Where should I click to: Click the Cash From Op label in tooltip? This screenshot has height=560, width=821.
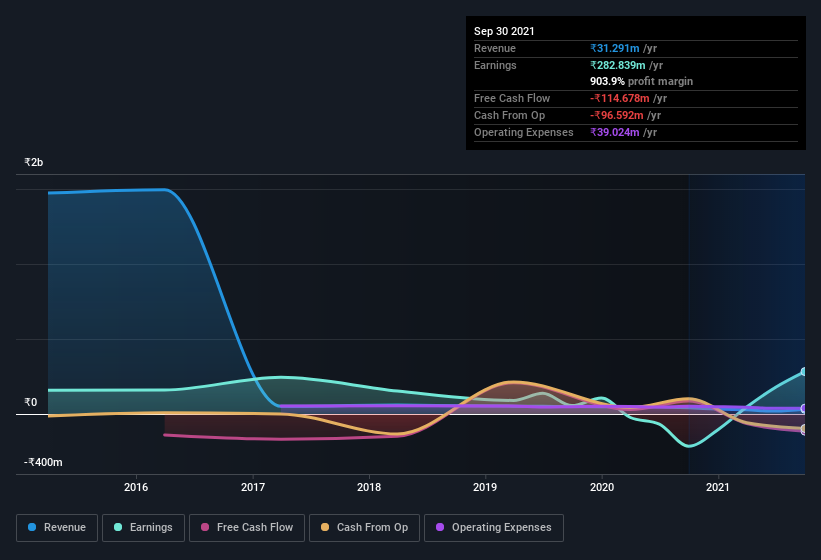[509, 115]
